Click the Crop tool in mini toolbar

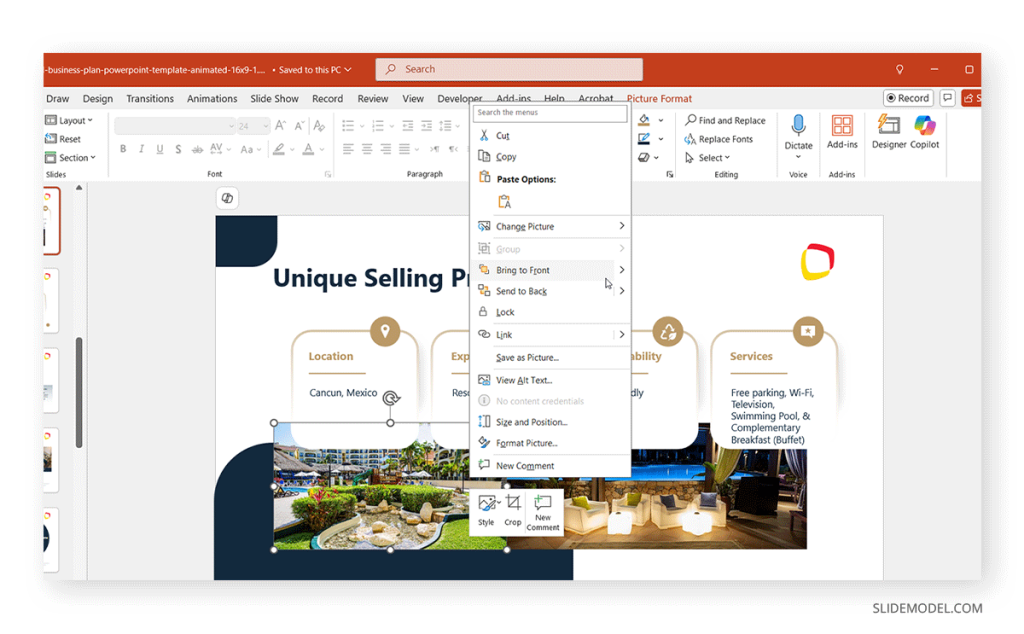click(x=512, y=509)
